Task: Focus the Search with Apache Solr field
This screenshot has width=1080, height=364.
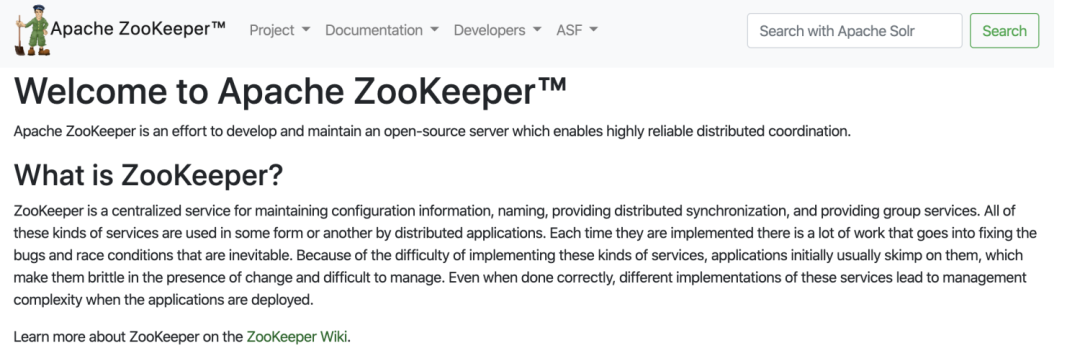Action: (854, 30)
